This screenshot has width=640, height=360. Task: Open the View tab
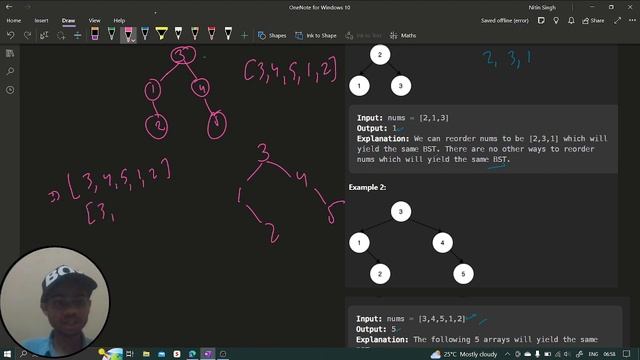click(x=94, y=20)
